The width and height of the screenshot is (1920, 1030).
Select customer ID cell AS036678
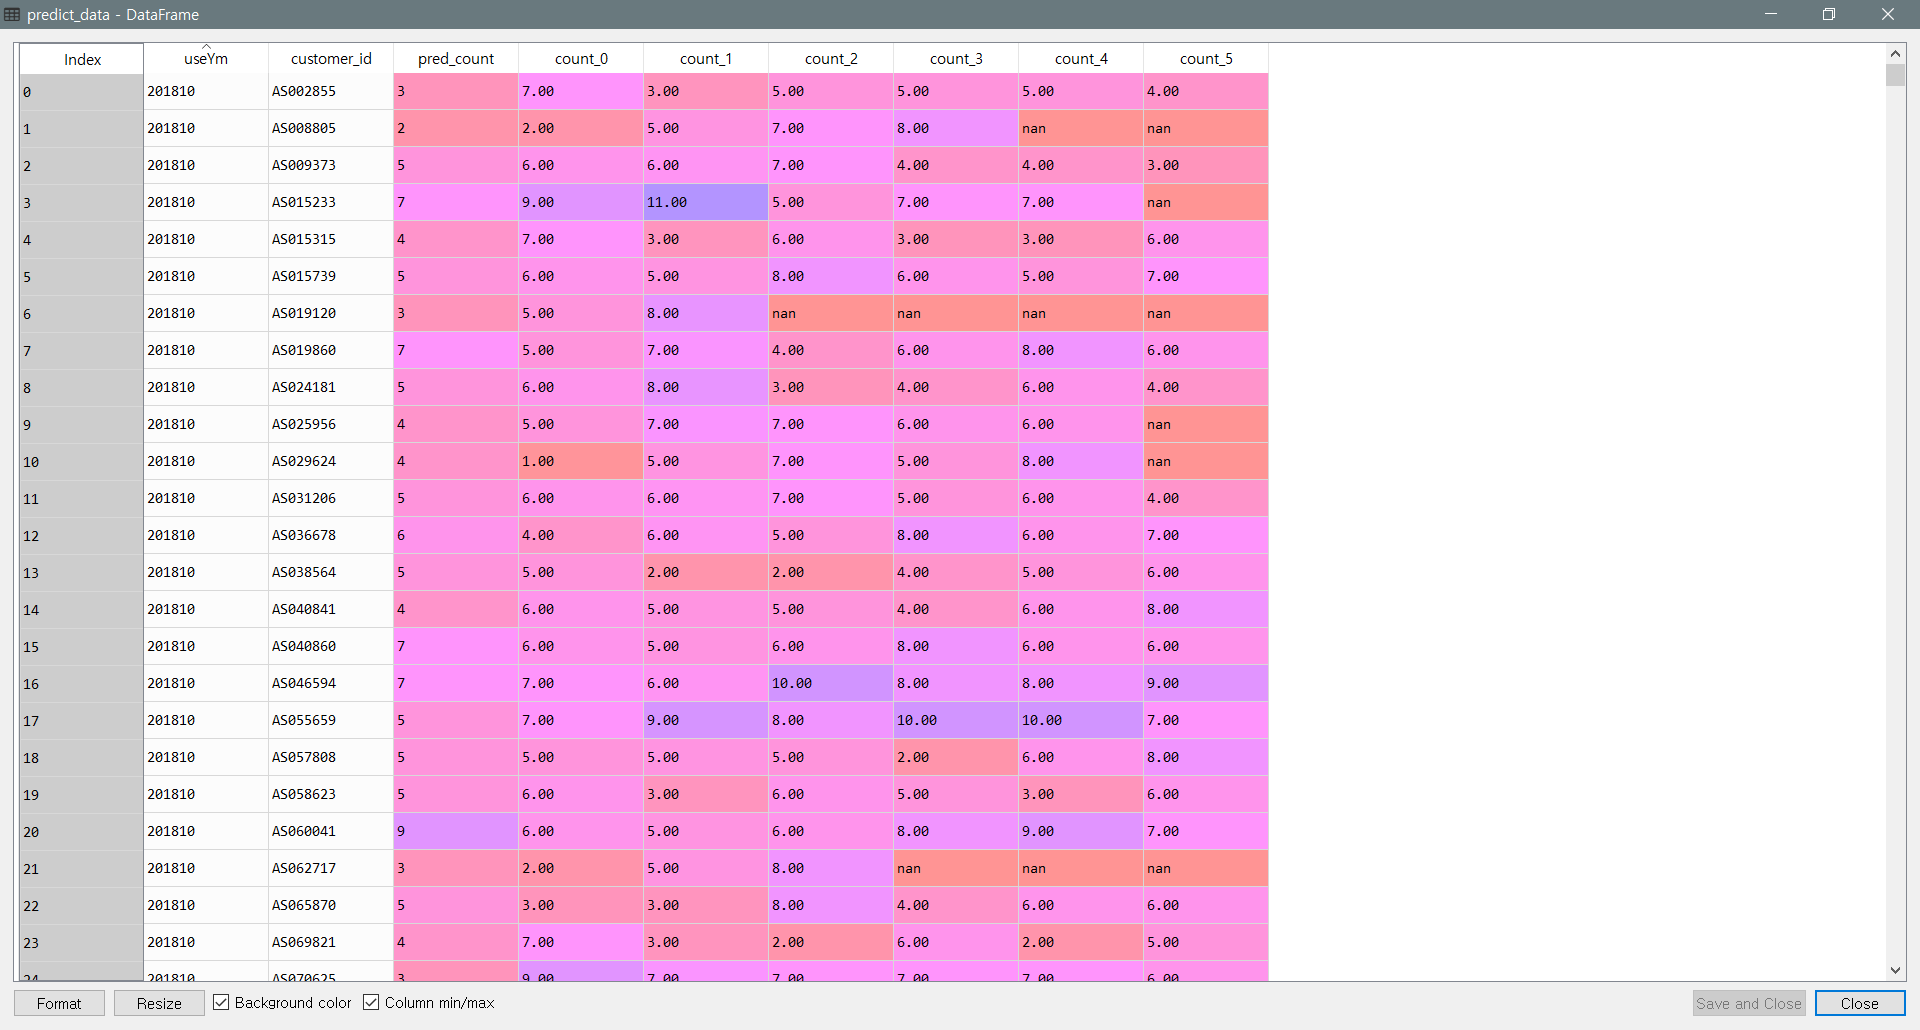tap(331, 535)
